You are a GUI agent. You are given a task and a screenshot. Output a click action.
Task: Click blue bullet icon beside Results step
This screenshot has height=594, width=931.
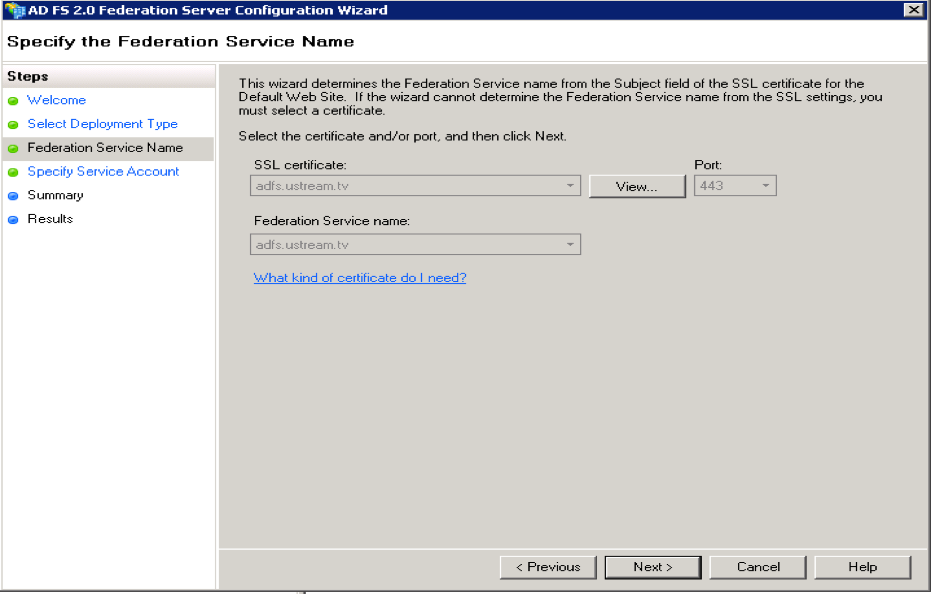pos(13,220)
